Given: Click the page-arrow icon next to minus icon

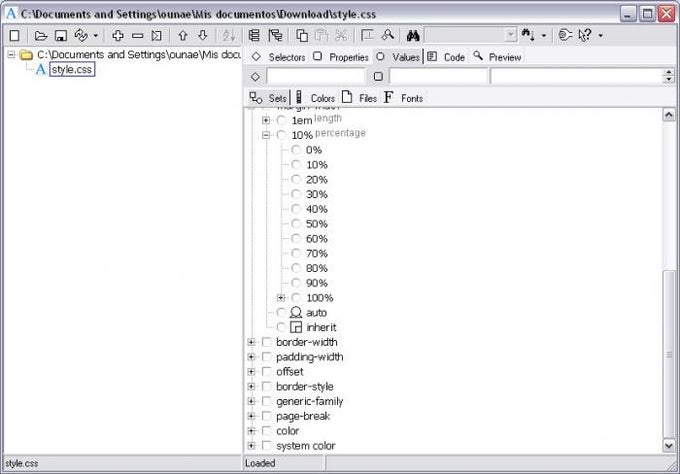Looking at the screenshot, I should (157, 36).
